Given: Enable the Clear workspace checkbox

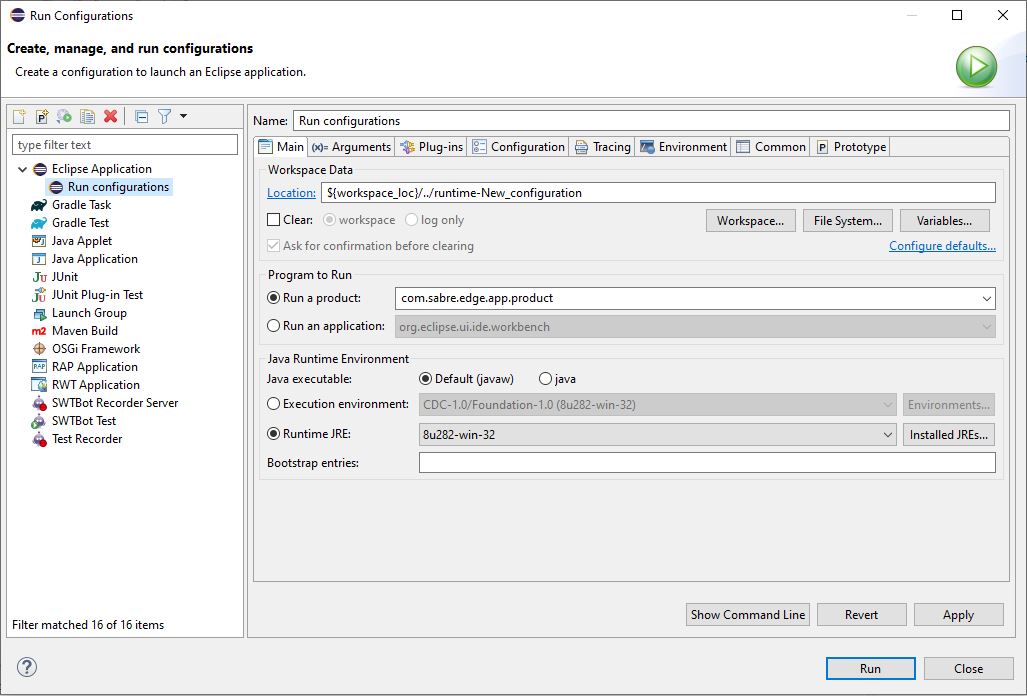Looking at the screenshot, I should point(274,220).
